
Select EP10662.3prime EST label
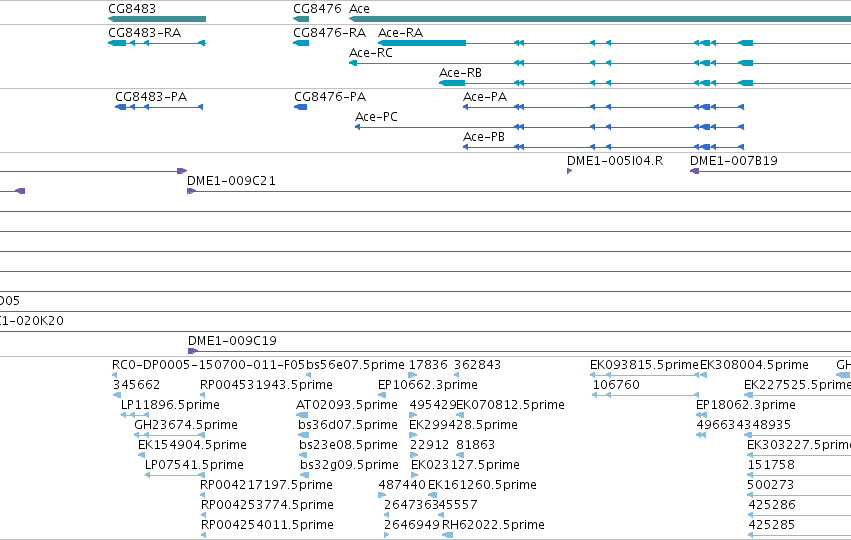click(x=428, y=385)
